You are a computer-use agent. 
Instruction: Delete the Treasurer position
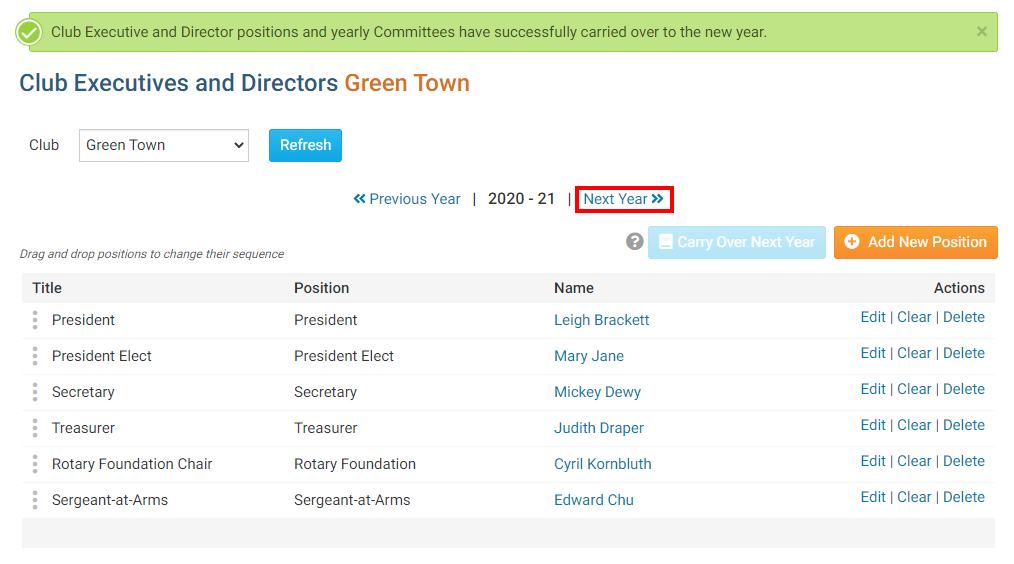tap(963, 425)
